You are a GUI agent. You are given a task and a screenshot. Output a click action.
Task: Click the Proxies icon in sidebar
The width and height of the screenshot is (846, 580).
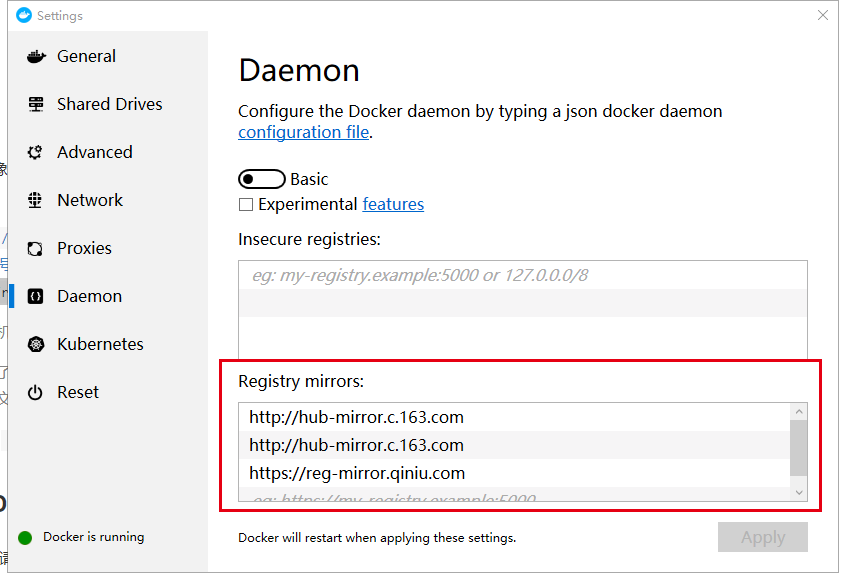36,249
